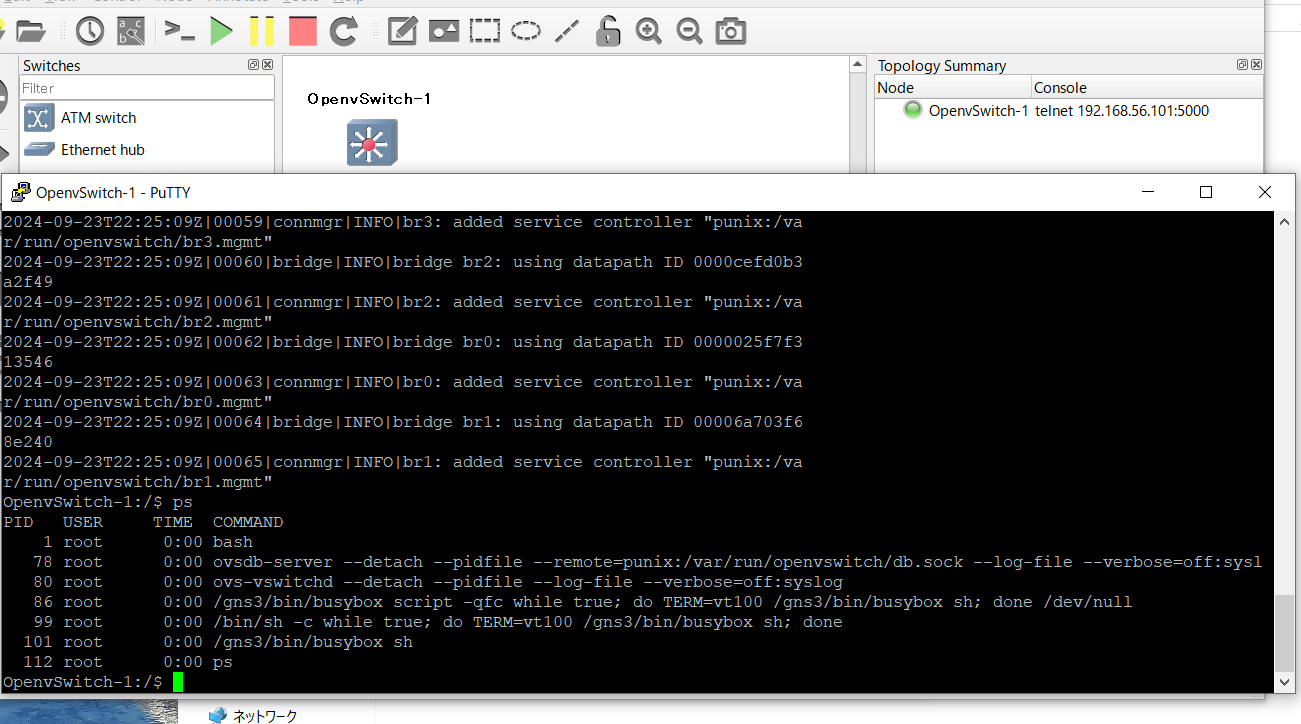This screenshot has width=1301, height=724.
Task: Click green status icon for OpenvSwitch-1
Action: [x=912, y=110]
